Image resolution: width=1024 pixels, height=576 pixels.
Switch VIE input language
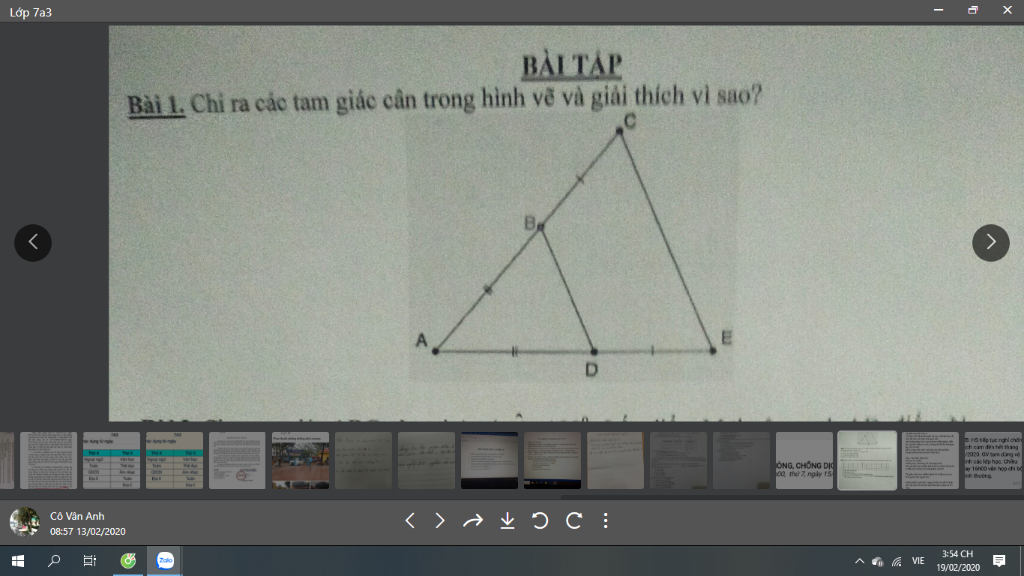tap(918, 561)
